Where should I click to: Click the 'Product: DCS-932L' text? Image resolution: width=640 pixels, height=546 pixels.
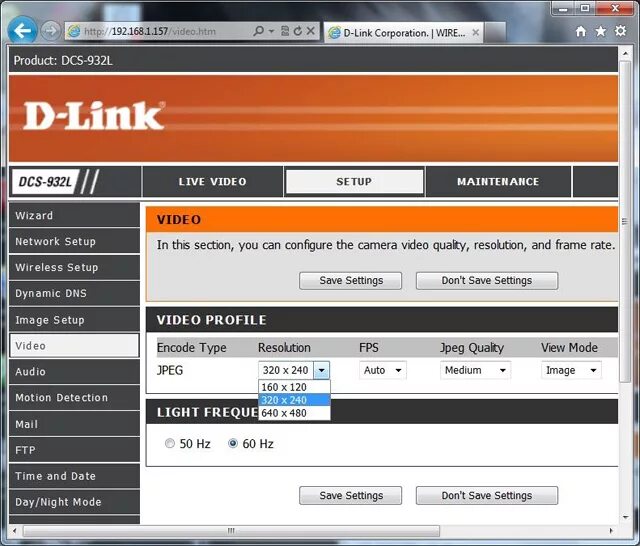click(x=63, y=60)
